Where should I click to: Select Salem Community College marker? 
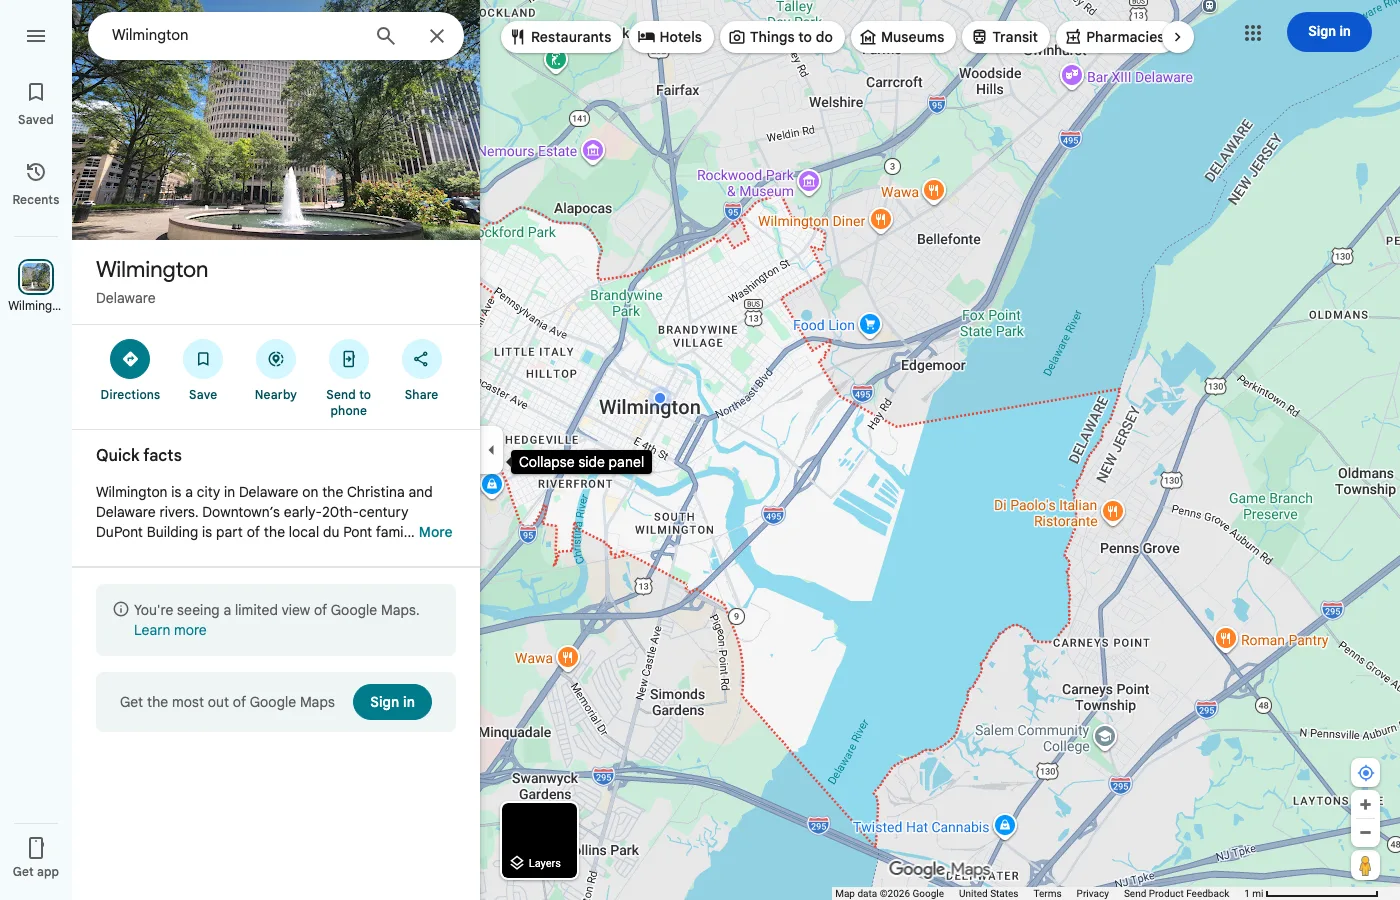point(1104,737)
